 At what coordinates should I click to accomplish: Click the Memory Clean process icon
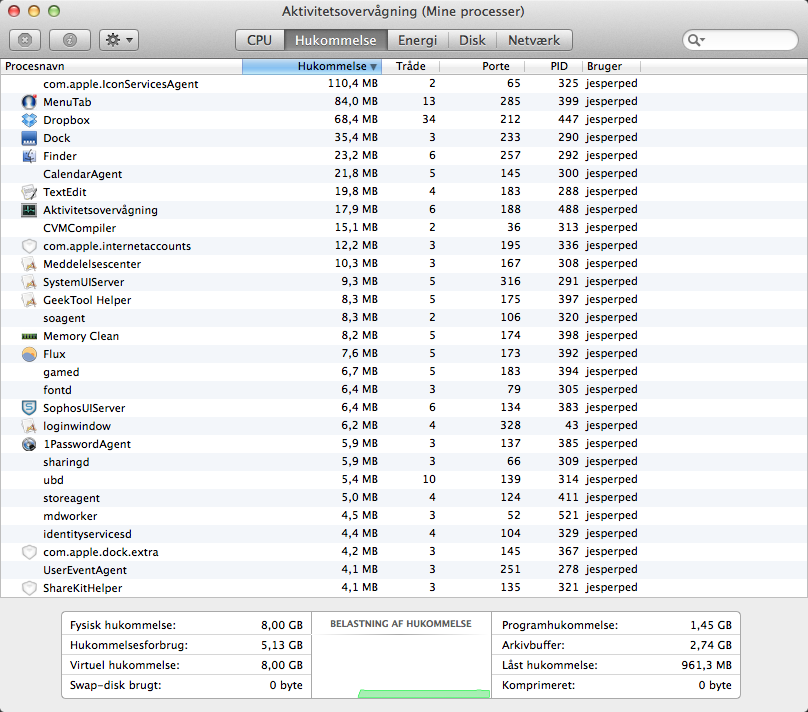(29, 336)
